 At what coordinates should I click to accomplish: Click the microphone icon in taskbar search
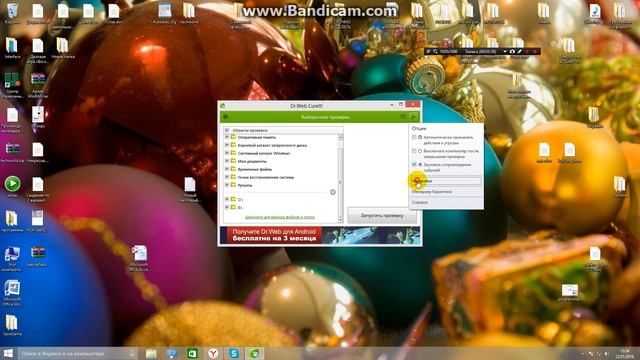click(x=132, y=353)
